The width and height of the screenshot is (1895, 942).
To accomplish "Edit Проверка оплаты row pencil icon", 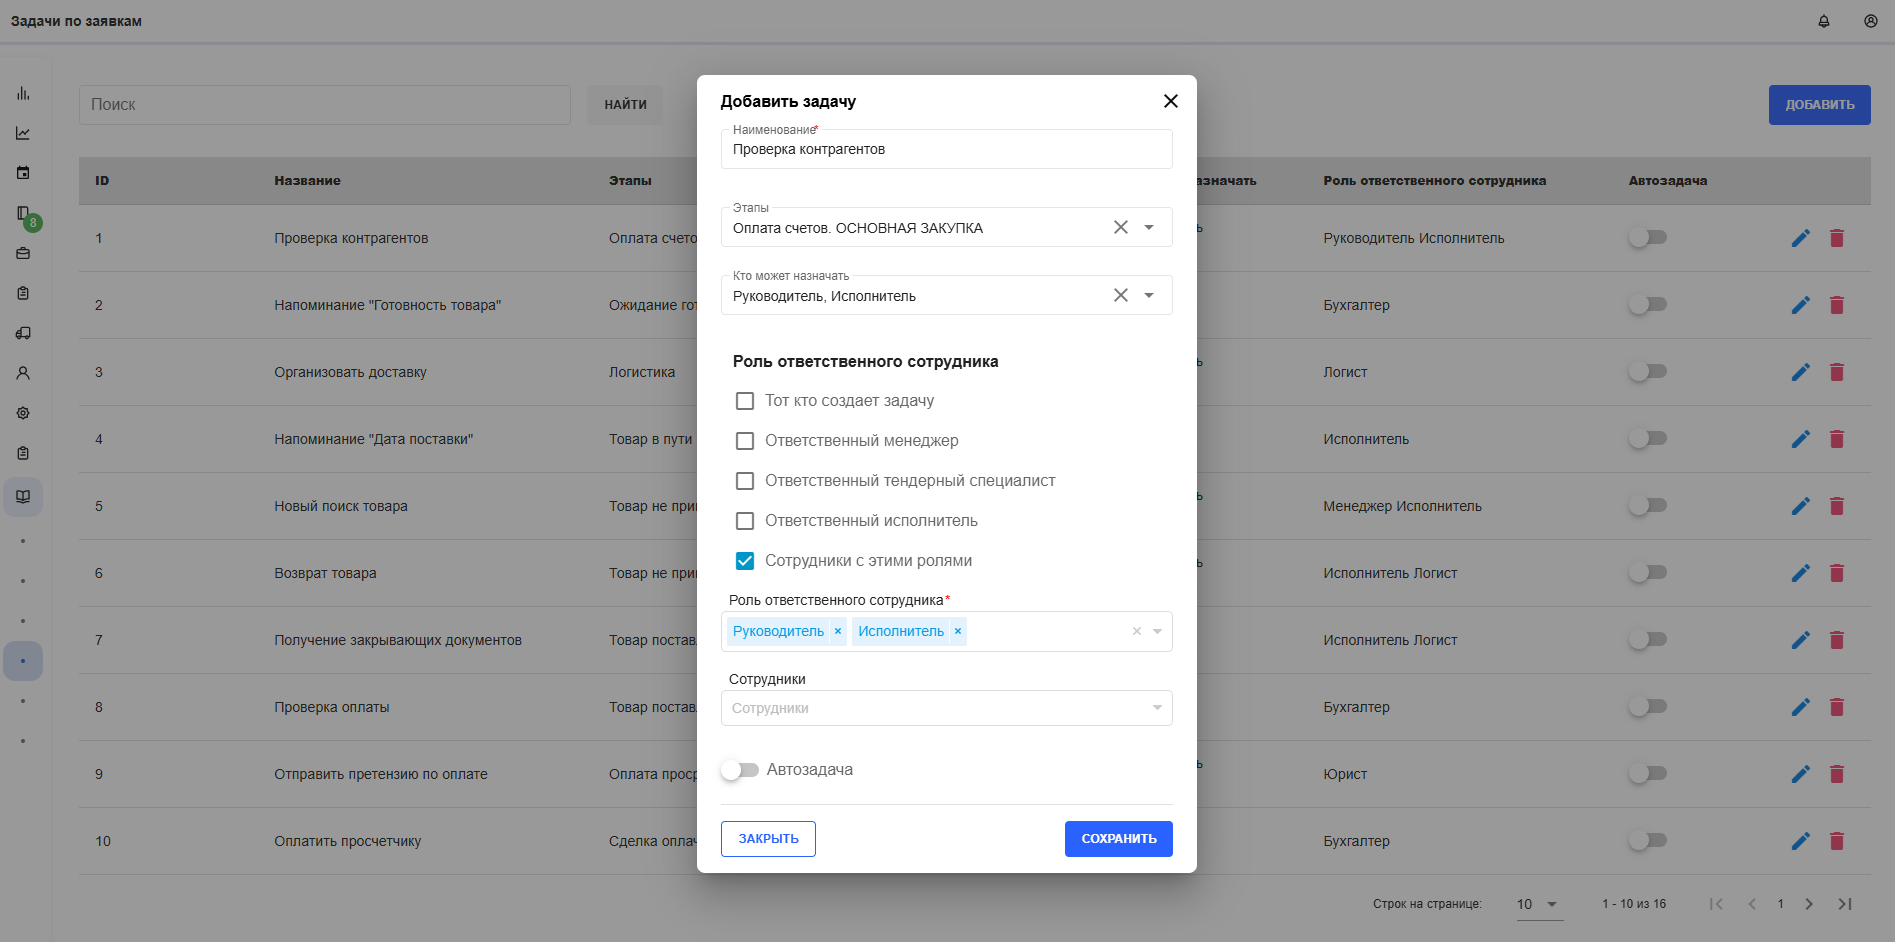I will [x=1801, y=707].
